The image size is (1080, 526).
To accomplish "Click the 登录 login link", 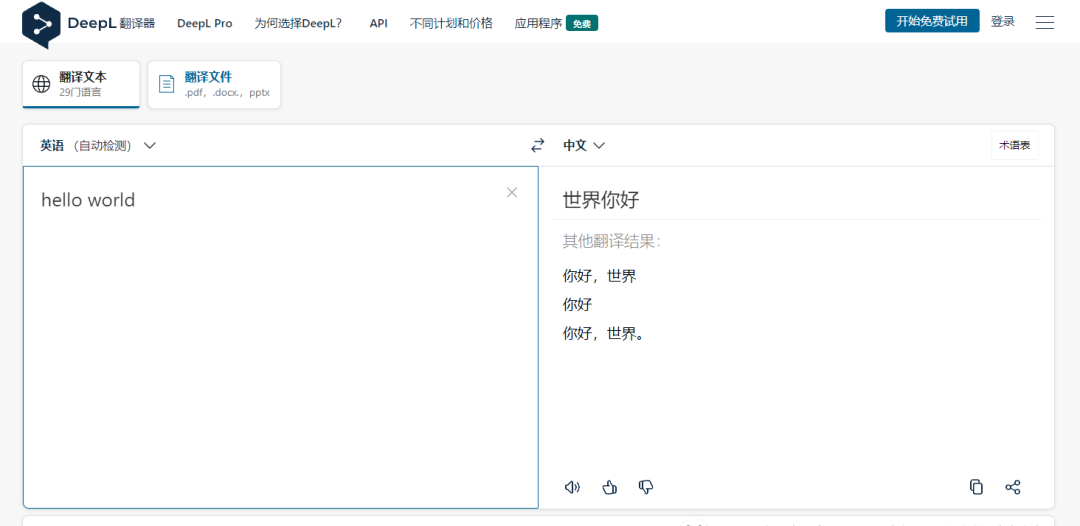I will point(1002,21).
